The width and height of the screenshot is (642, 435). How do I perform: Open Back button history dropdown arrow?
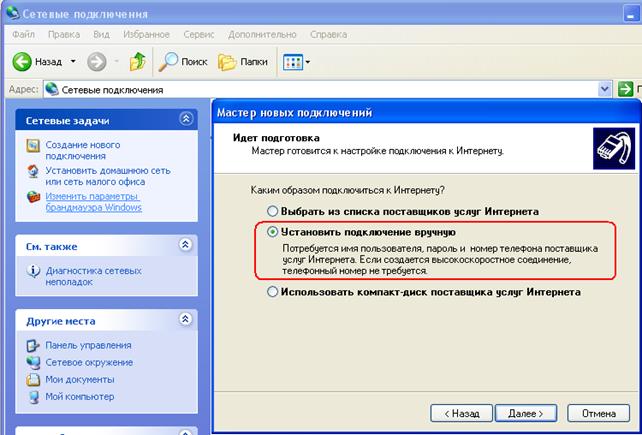[73, 62]
